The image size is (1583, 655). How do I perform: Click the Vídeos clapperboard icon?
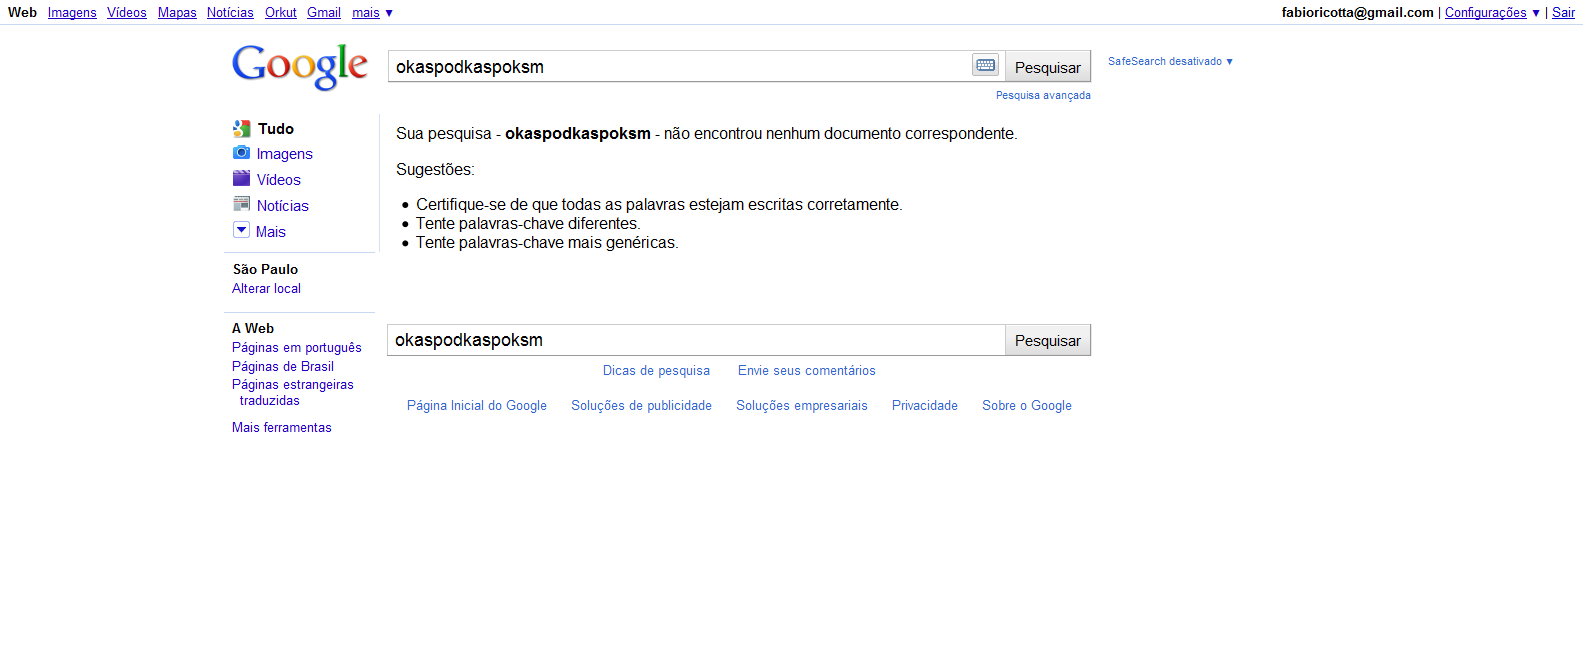[241, 179]
